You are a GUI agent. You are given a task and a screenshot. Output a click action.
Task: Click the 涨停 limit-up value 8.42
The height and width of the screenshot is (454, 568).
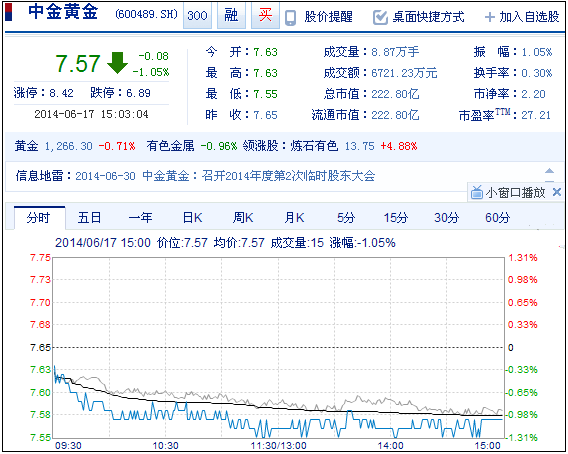coord(61,93)
